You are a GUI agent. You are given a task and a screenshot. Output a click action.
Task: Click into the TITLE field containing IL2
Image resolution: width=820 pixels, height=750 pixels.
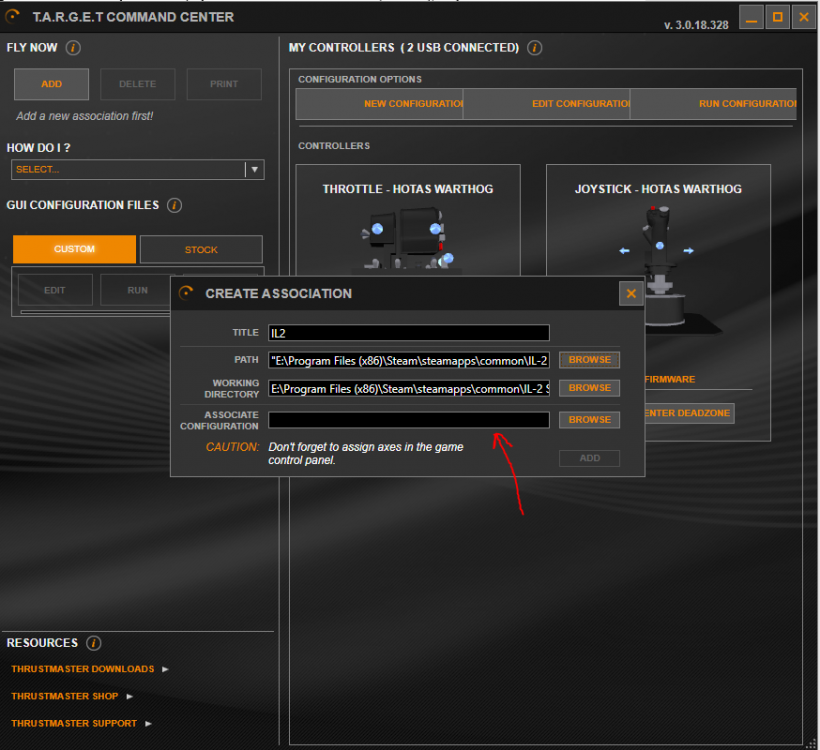point(408,333)
